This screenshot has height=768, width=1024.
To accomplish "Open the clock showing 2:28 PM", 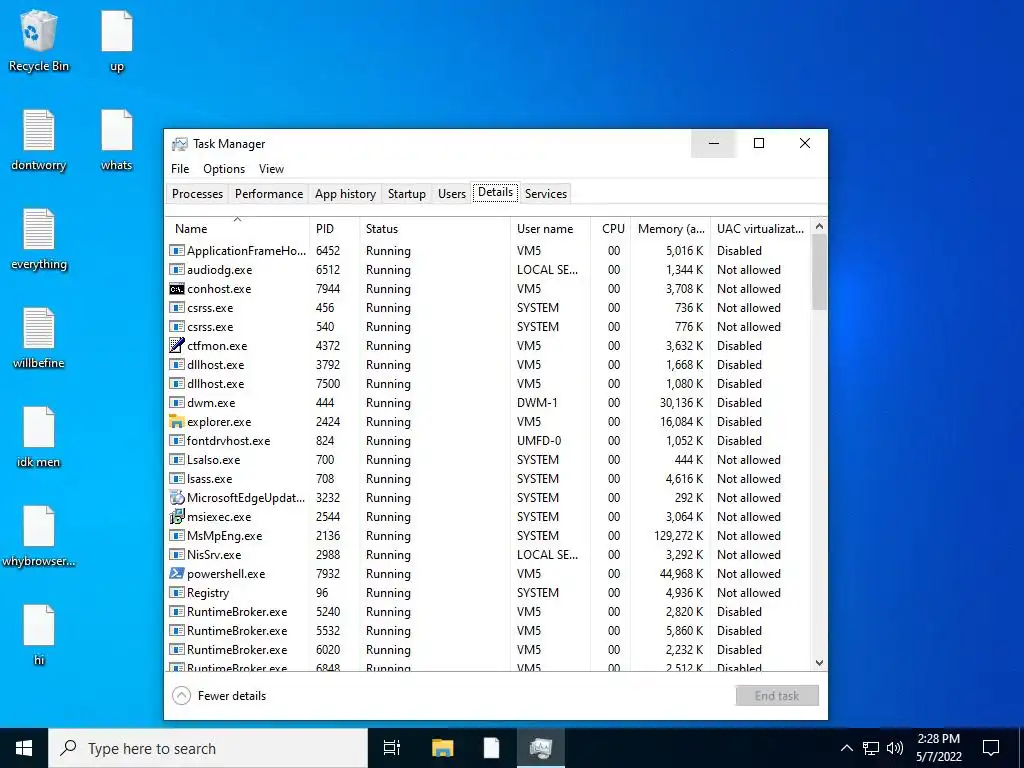I will (938, 748).
